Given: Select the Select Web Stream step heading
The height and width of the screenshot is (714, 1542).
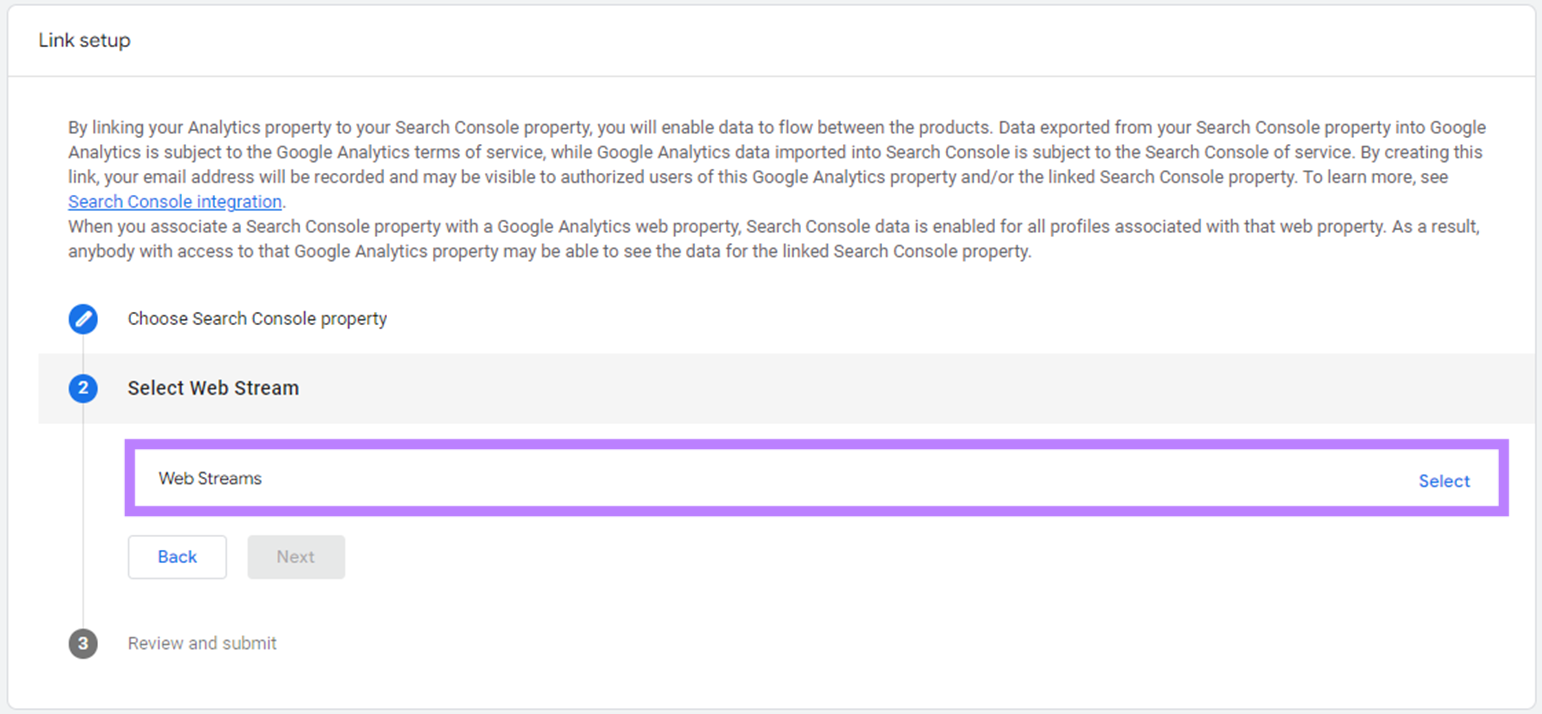Looking at the screenshot, I should tap(213, 388).
